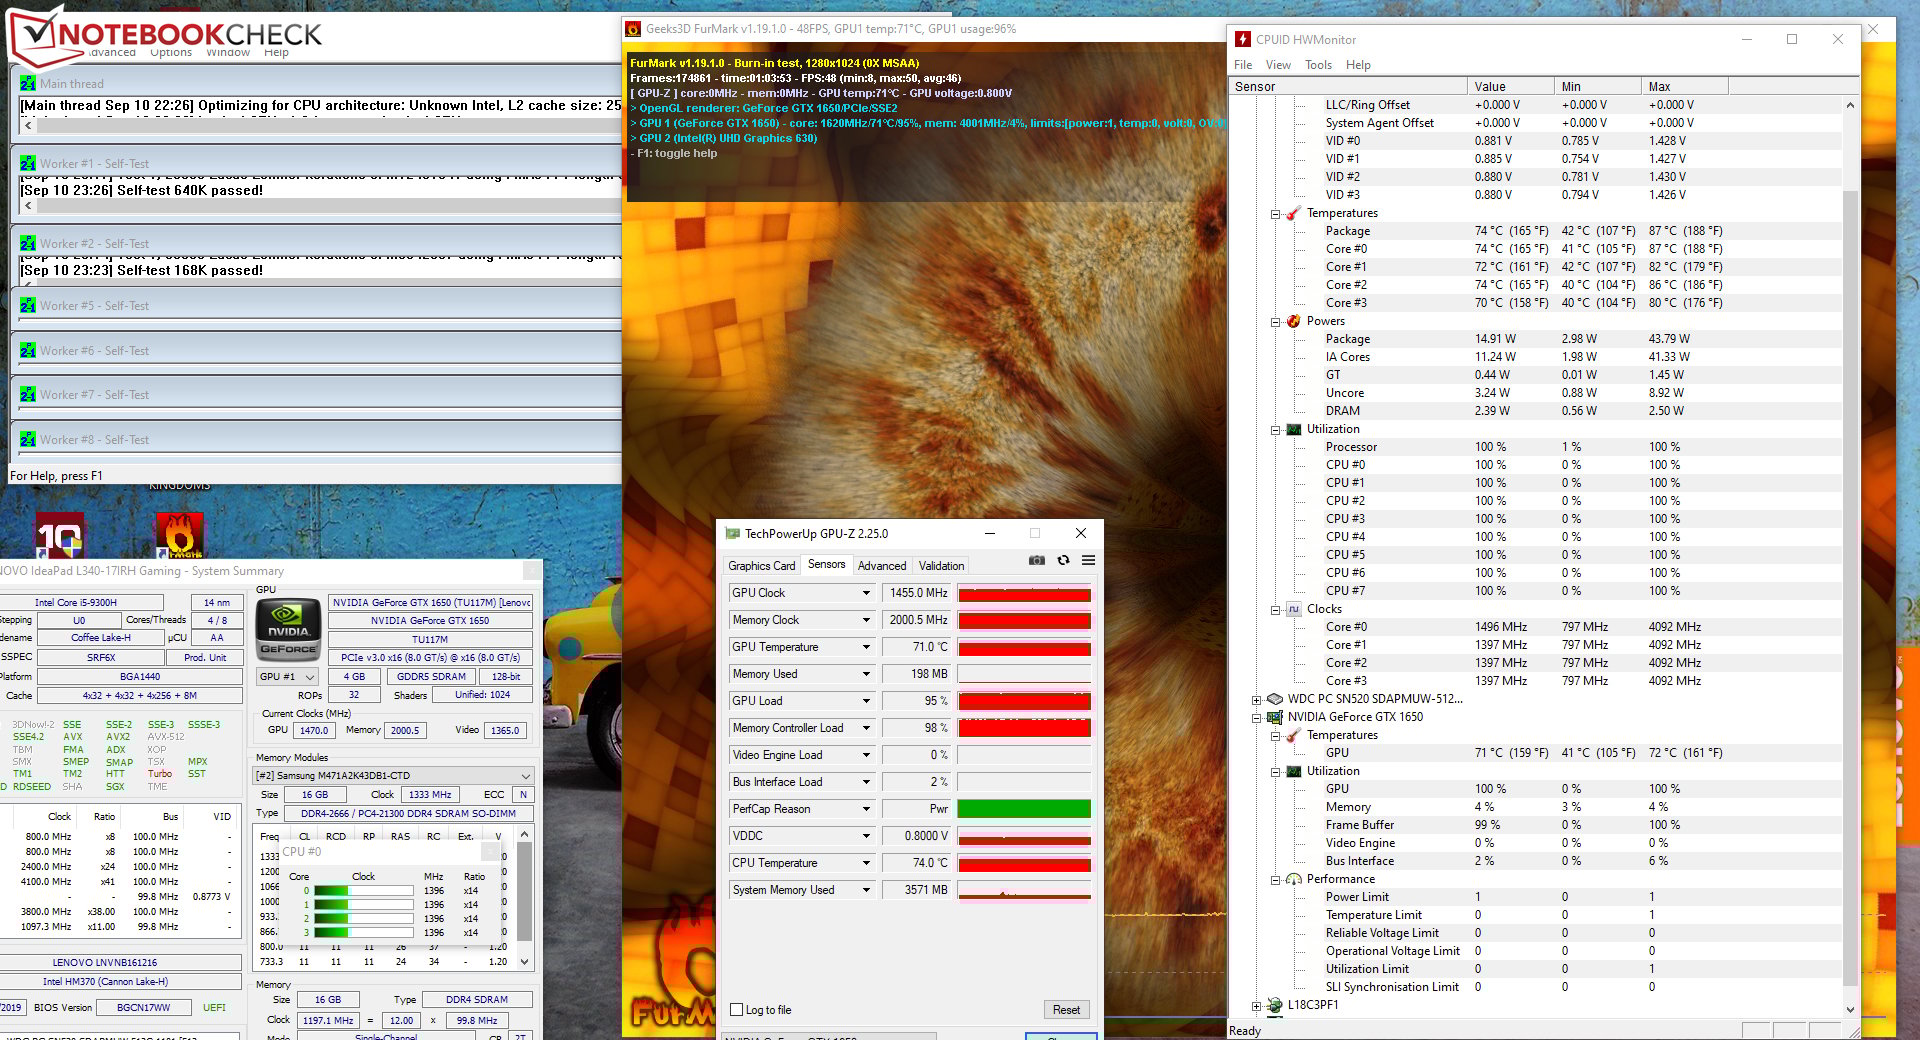The image size is (1920, 1040).
Task: Click the Worker #8 Self-Test icon
Action: pos(28,440)
